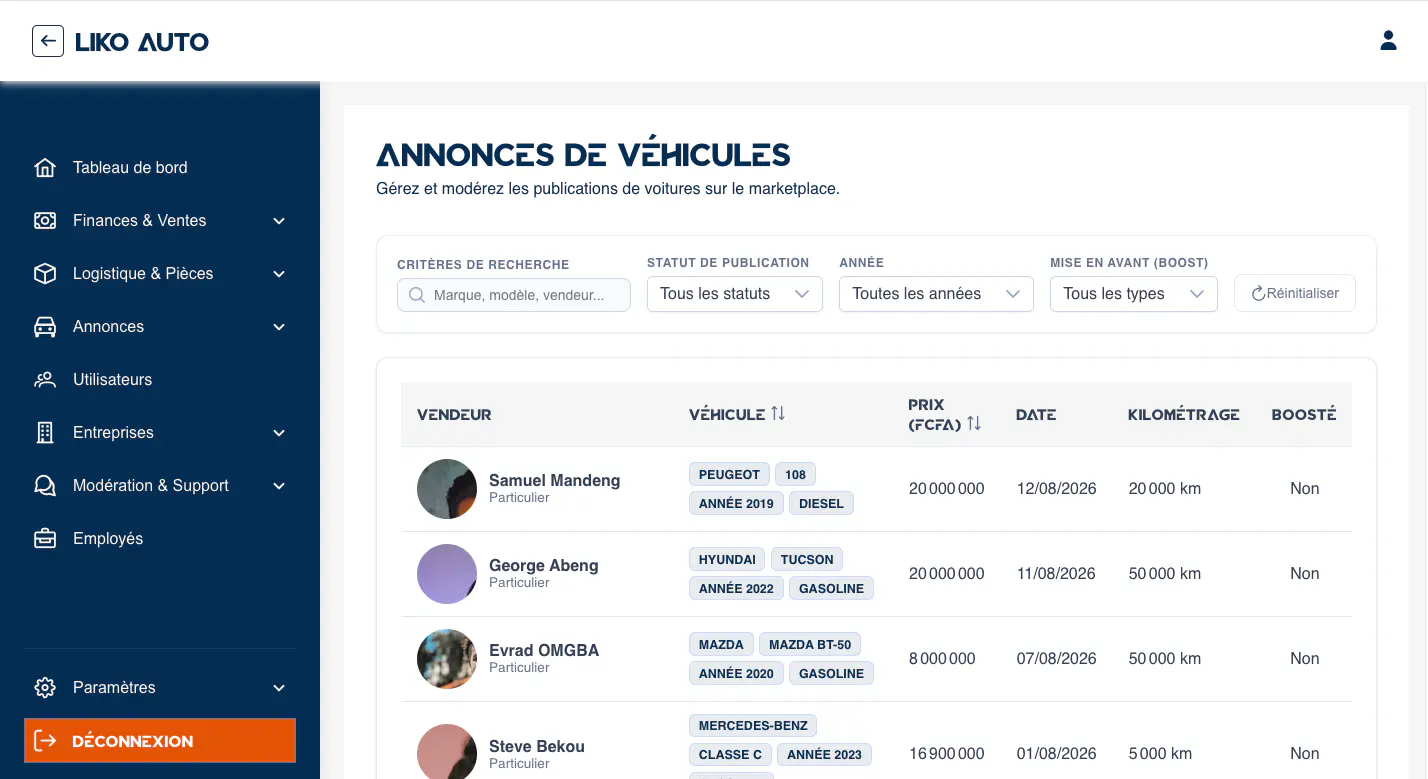Click the CLASSE C tag
Image resolution: width=1428 pixels, height=779 pixels.
pos(730,754)
